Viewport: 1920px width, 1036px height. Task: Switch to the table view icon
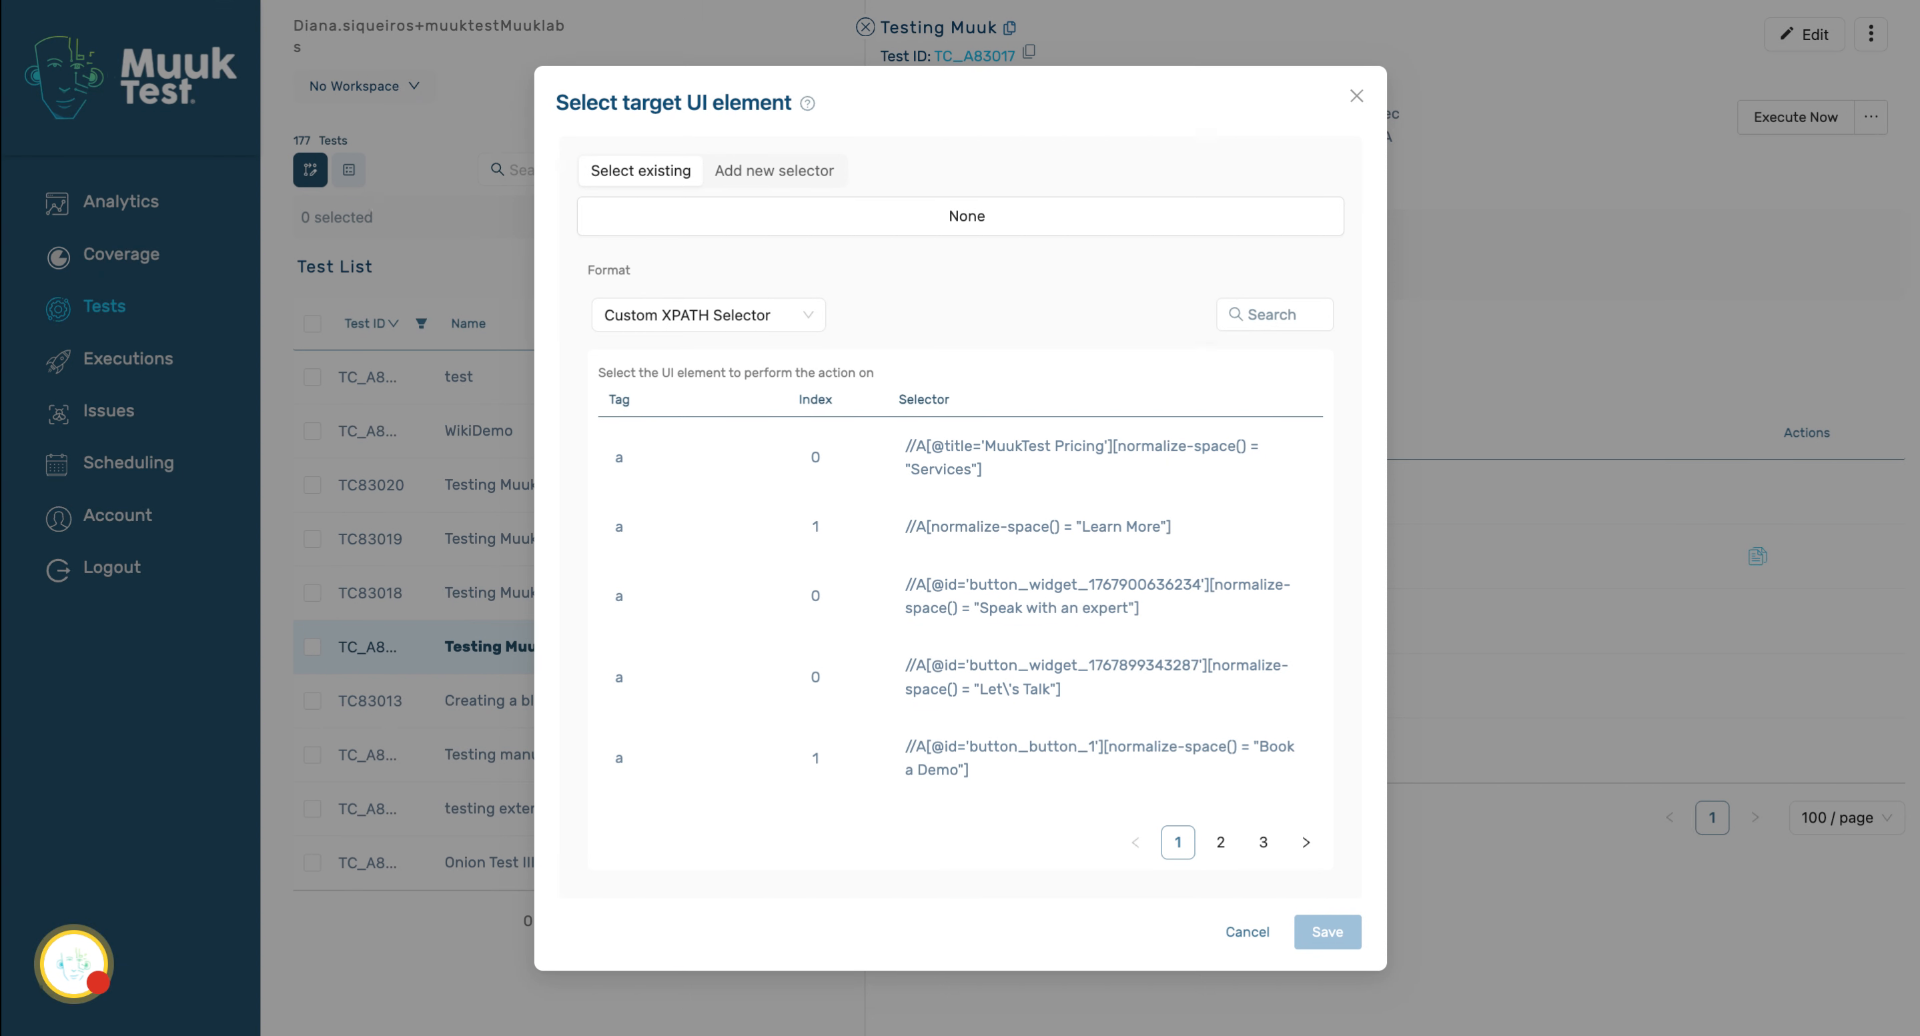[x=349, y=170]
